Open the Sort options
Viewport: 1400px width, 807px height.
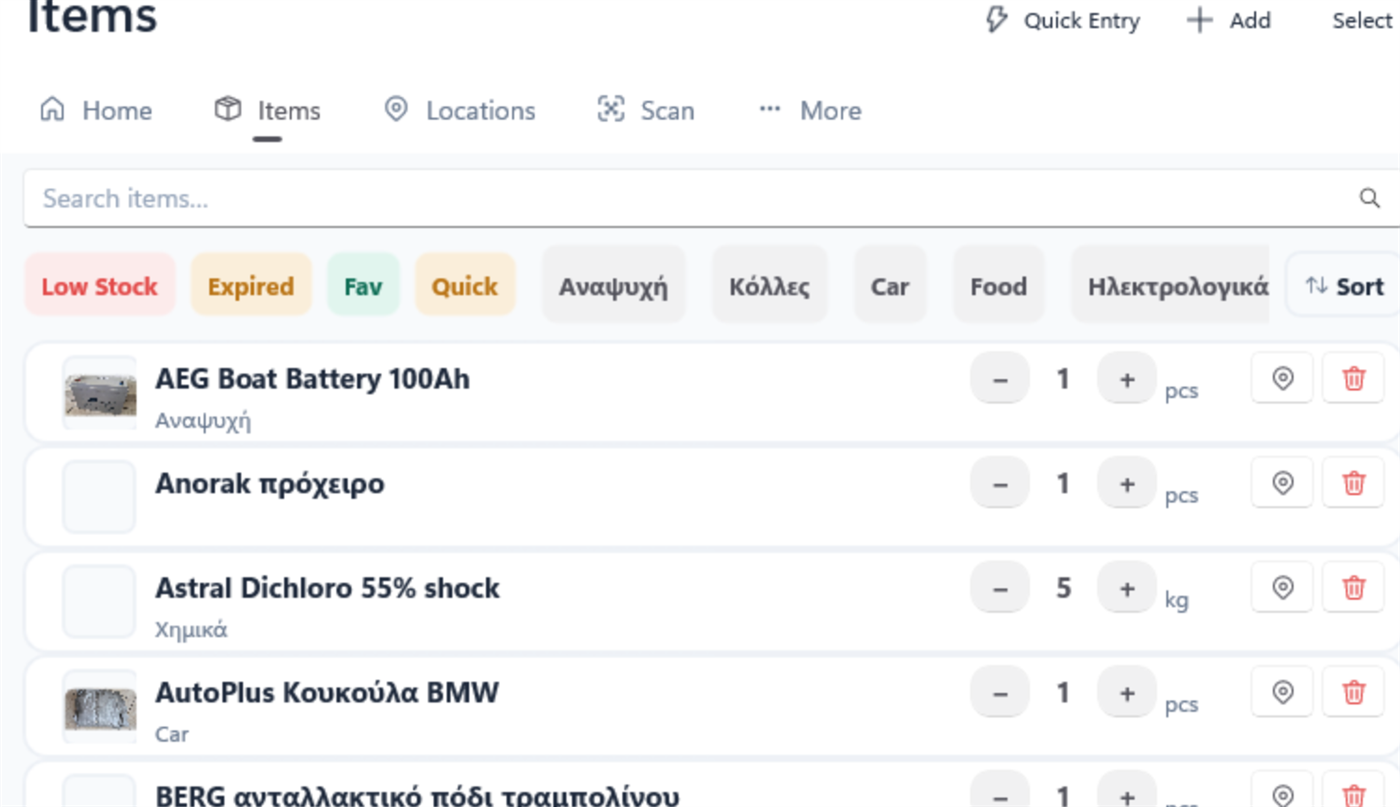(x=1344, y=287)
